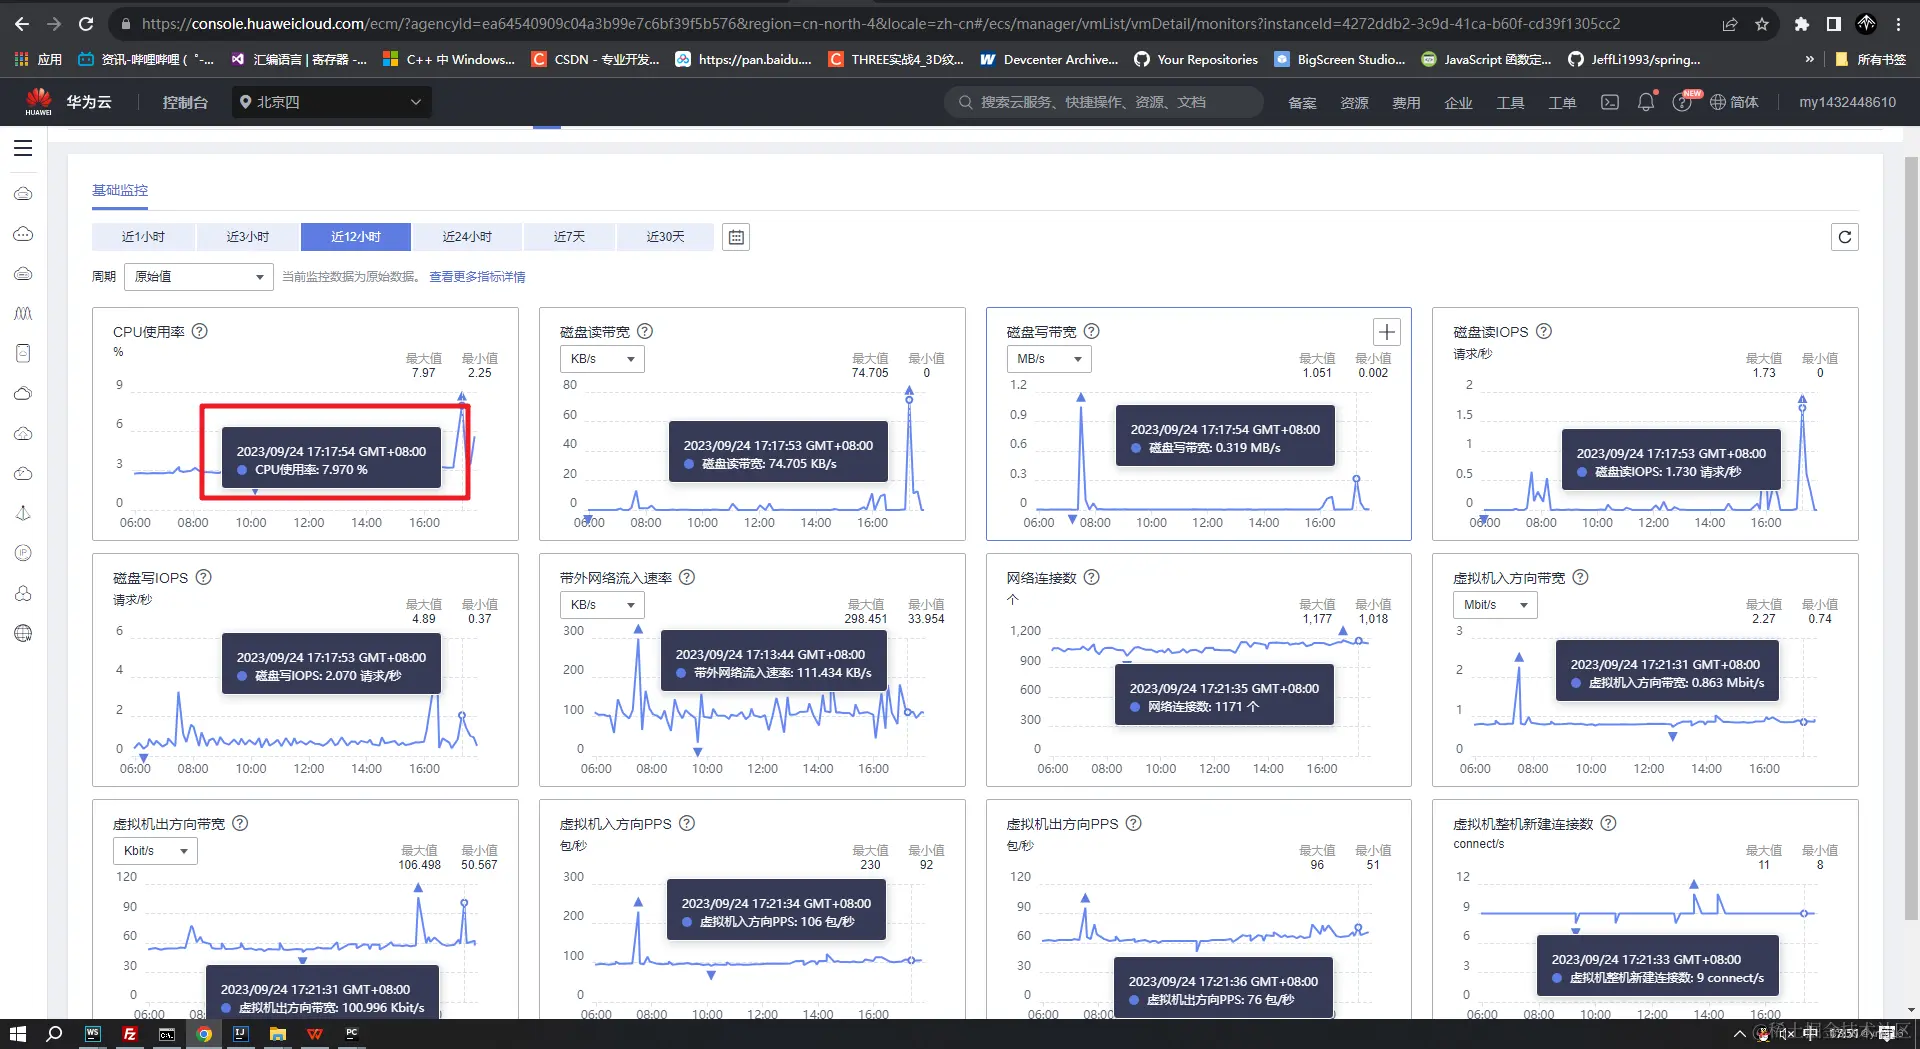Viewport: 1920px width, 1049px height.
Task: Focus the 搜索云服务 search field
Action: tap(1103, 102)
